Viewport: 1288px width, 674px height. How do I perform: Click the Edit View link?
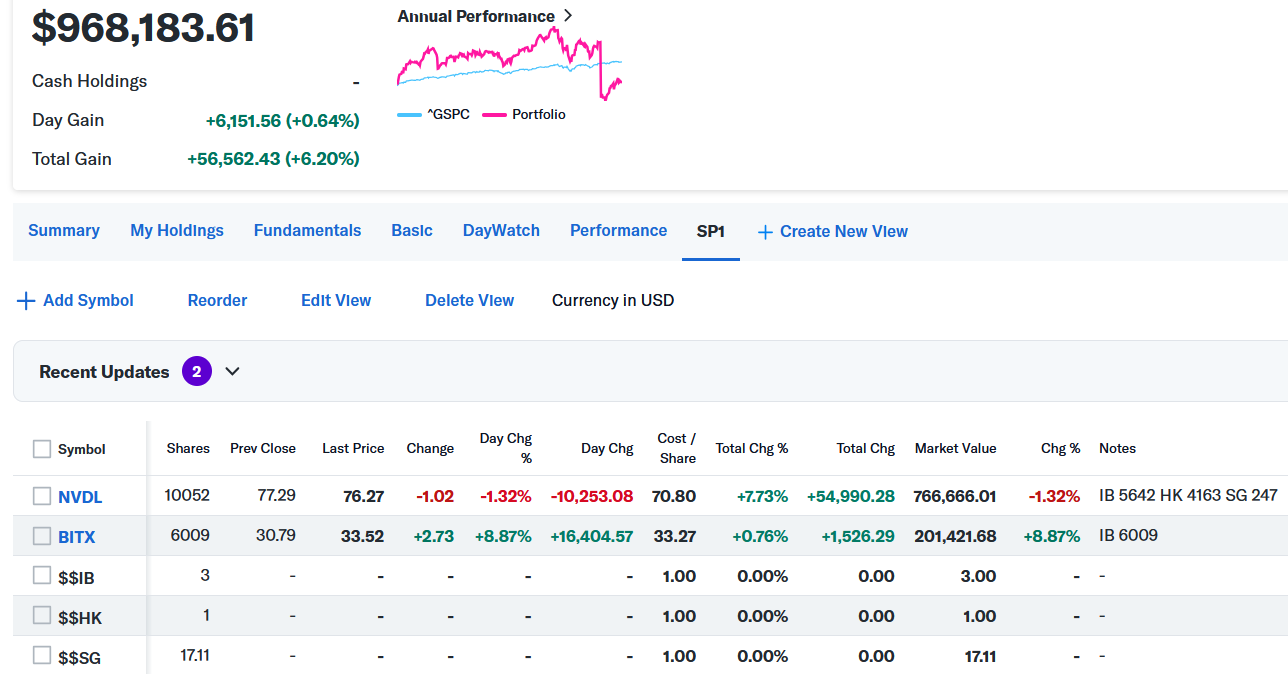(x=336, y=301)
